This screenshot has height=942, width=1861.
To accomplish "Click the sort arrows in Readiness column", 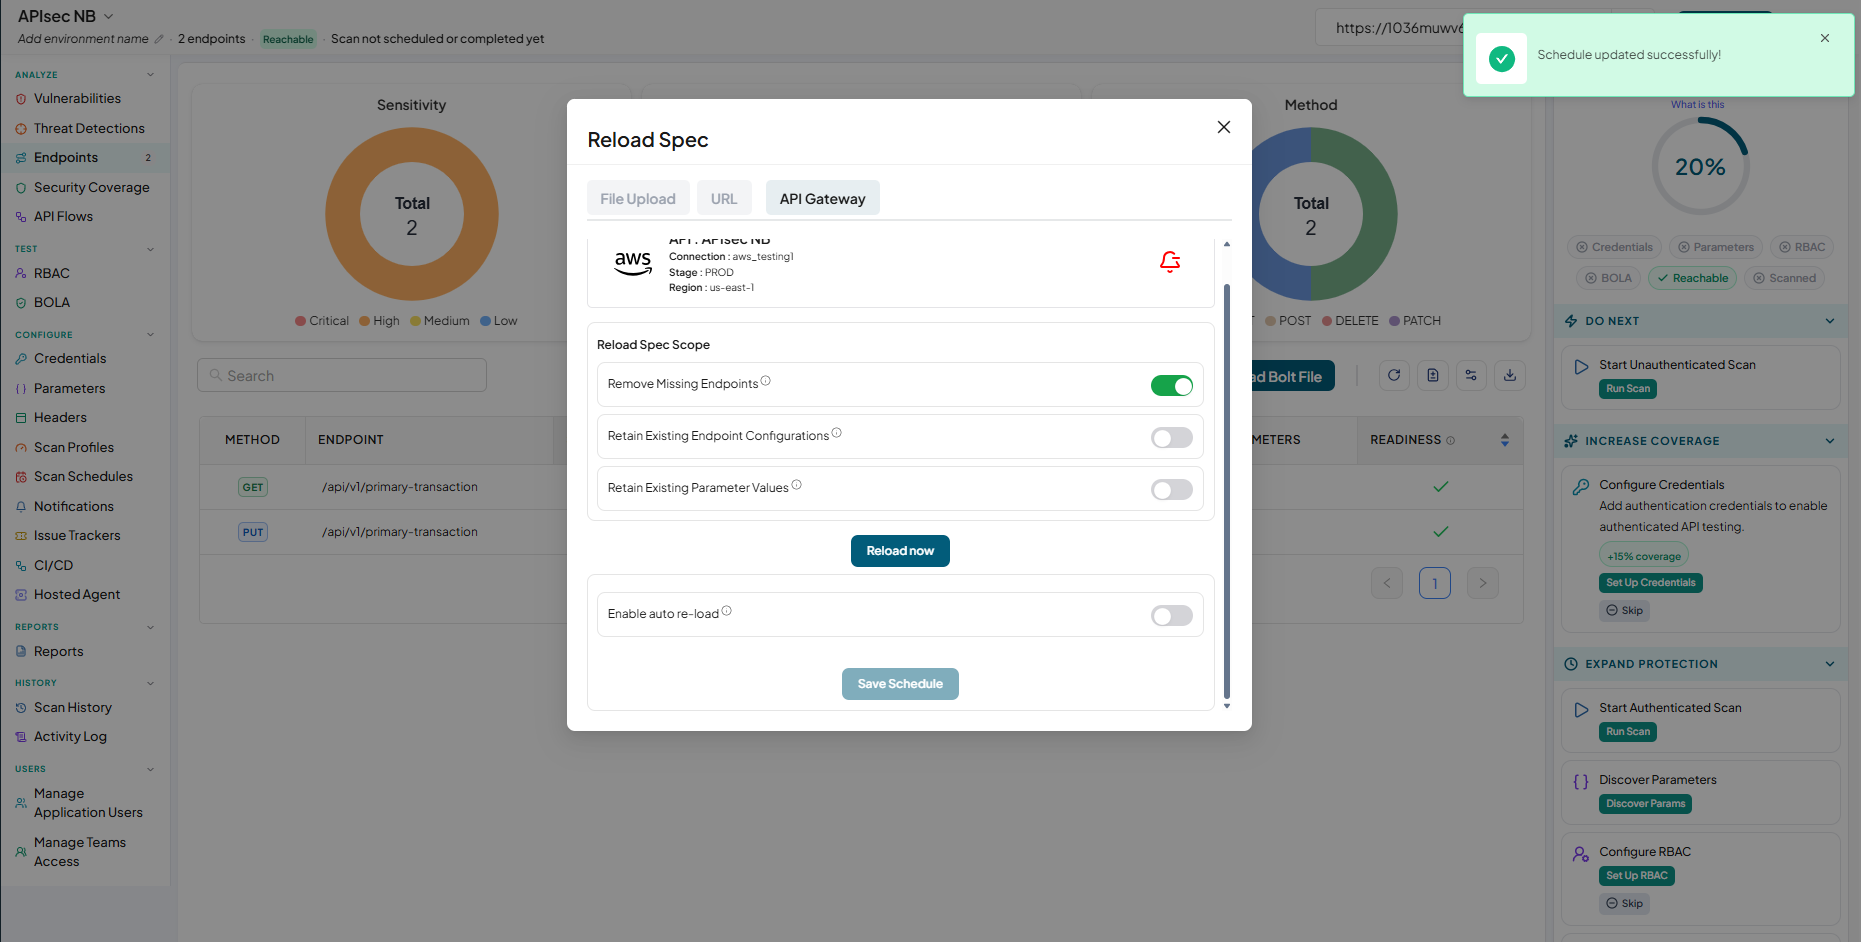I will pos(1505,440).
